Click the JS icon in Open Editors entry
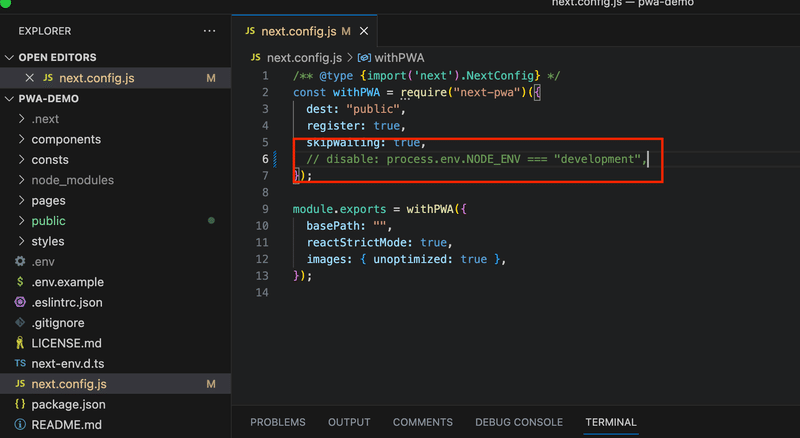The width and height of the screenshot is (800, 438). (x=48, y=78)
